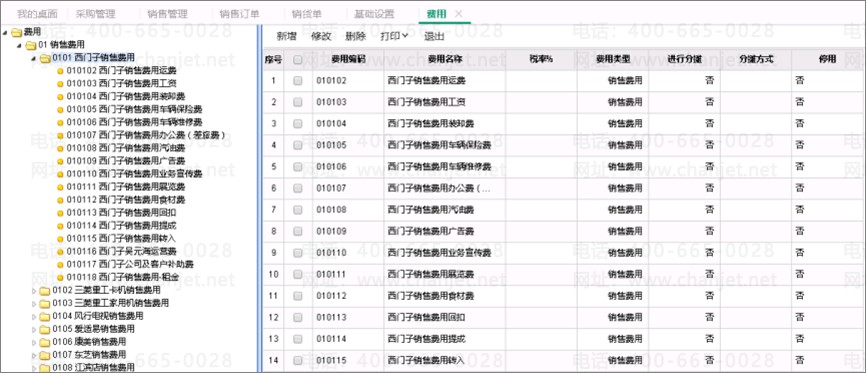
Task: Expand the 0102 三菱重工卡机销售费用 node
Action: click(x=34, y=291)
